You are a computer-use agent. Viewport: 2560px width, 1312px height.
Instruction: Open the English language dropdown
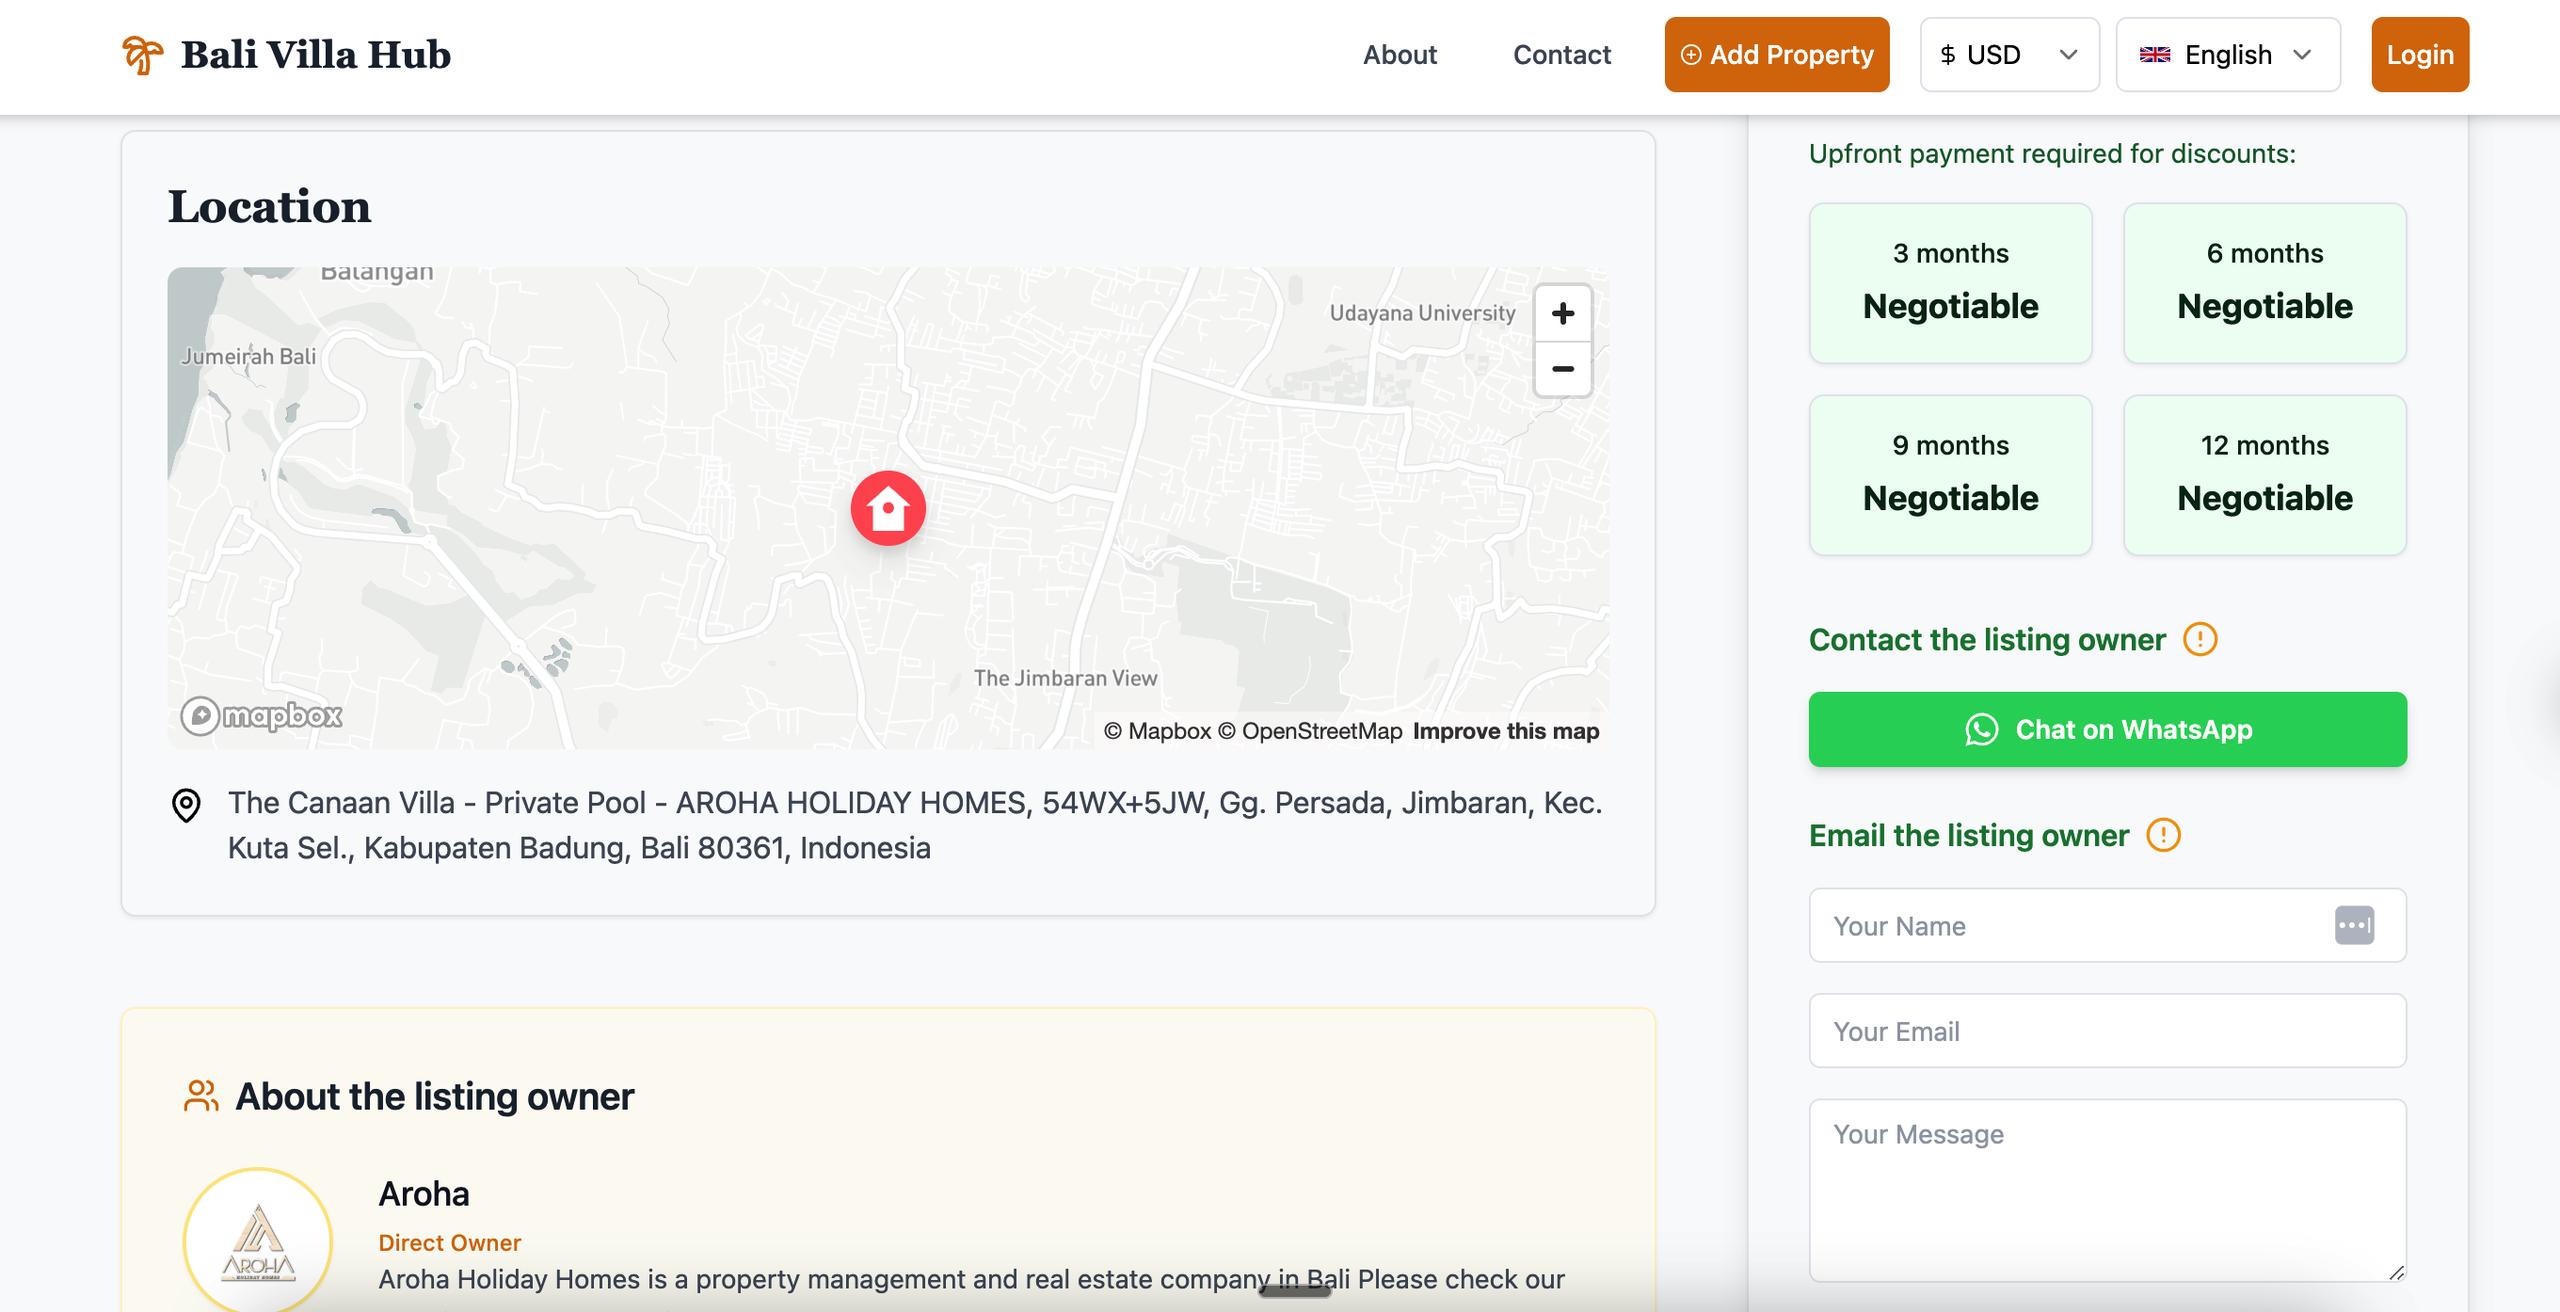(x=2227, y=55)
